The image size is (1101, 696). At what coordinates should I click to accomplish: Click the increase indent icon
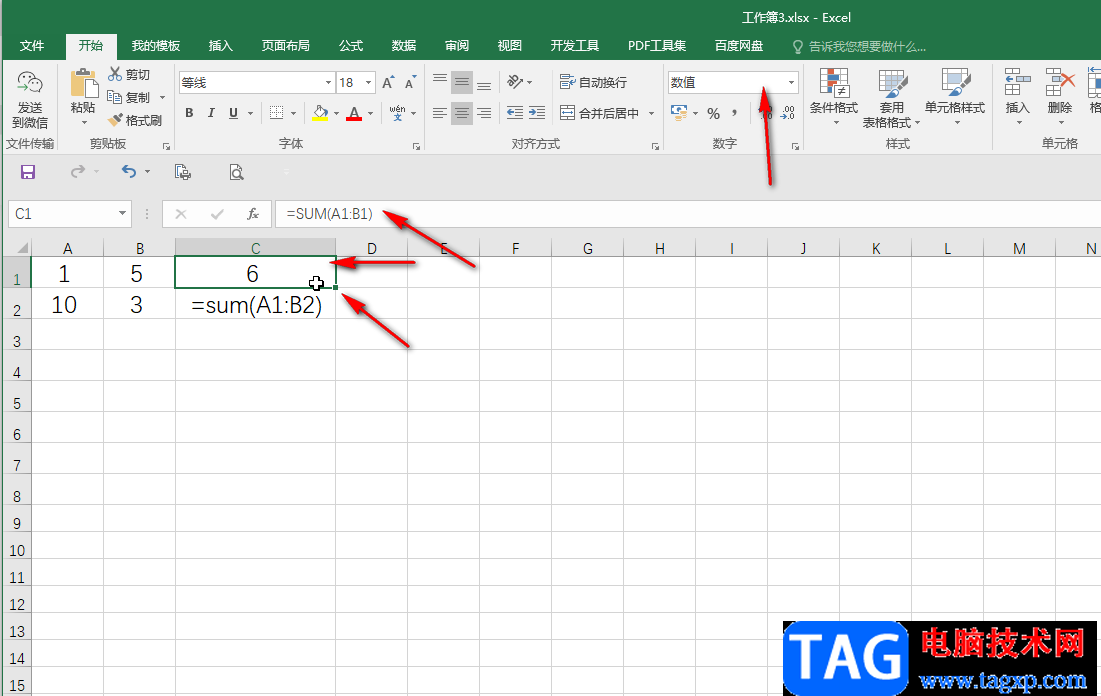537,112
